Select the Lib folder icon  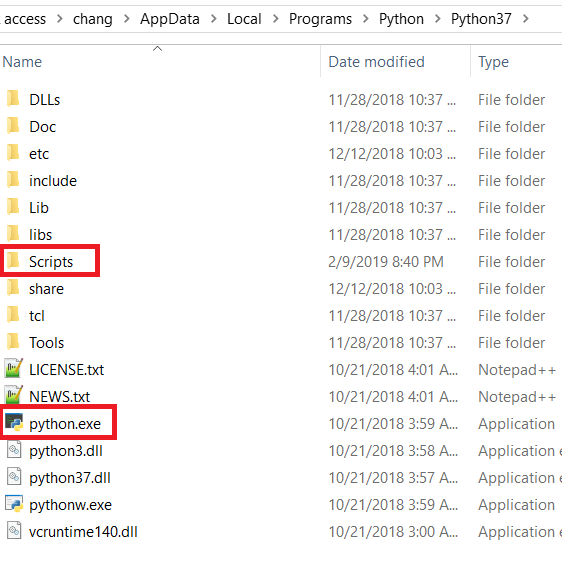click(13, 206)
